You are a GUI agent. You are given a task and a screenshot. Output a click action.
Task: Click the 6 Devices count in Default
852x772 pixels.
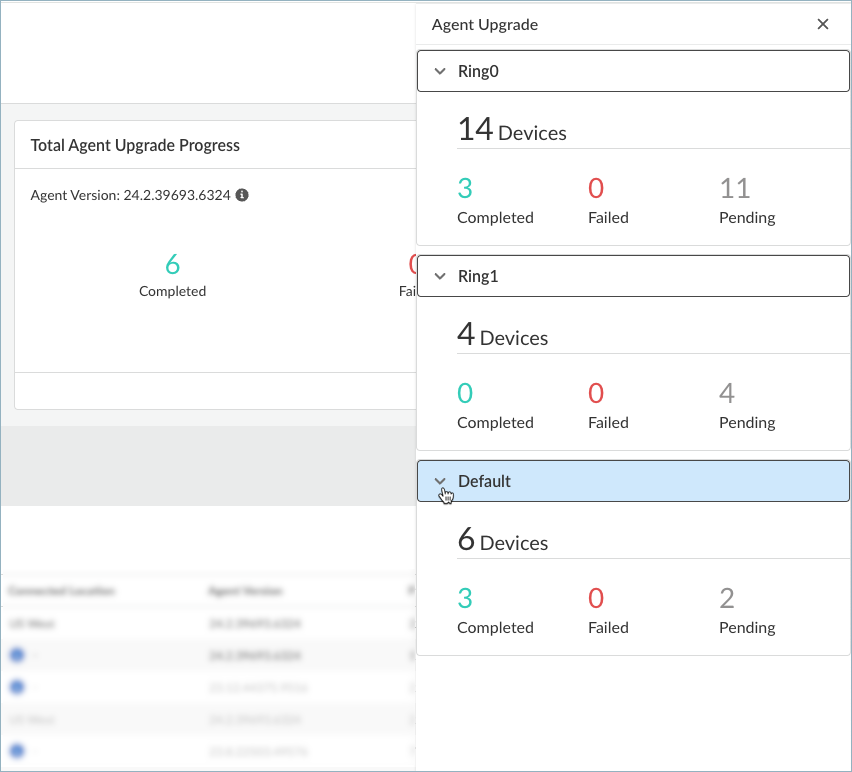(503, 539)
